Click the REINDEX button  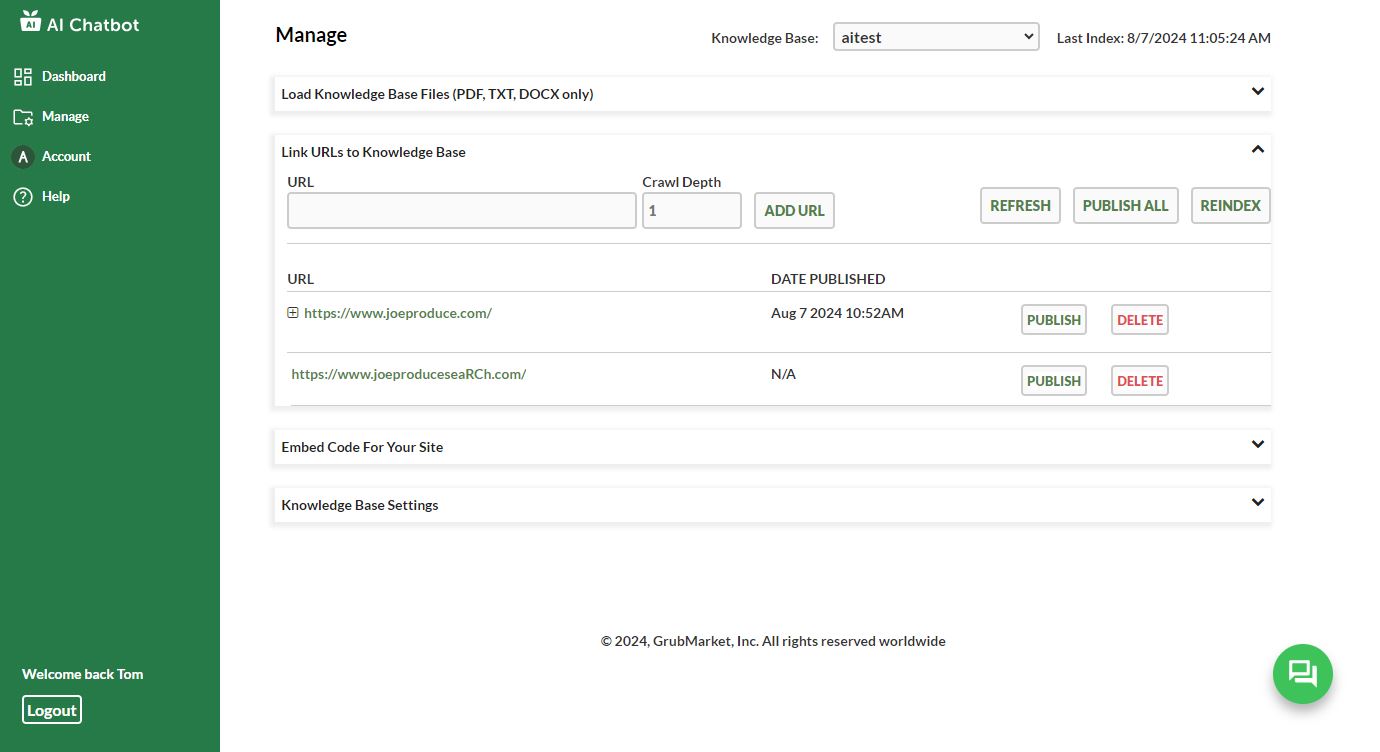[x=1230, y=206]
